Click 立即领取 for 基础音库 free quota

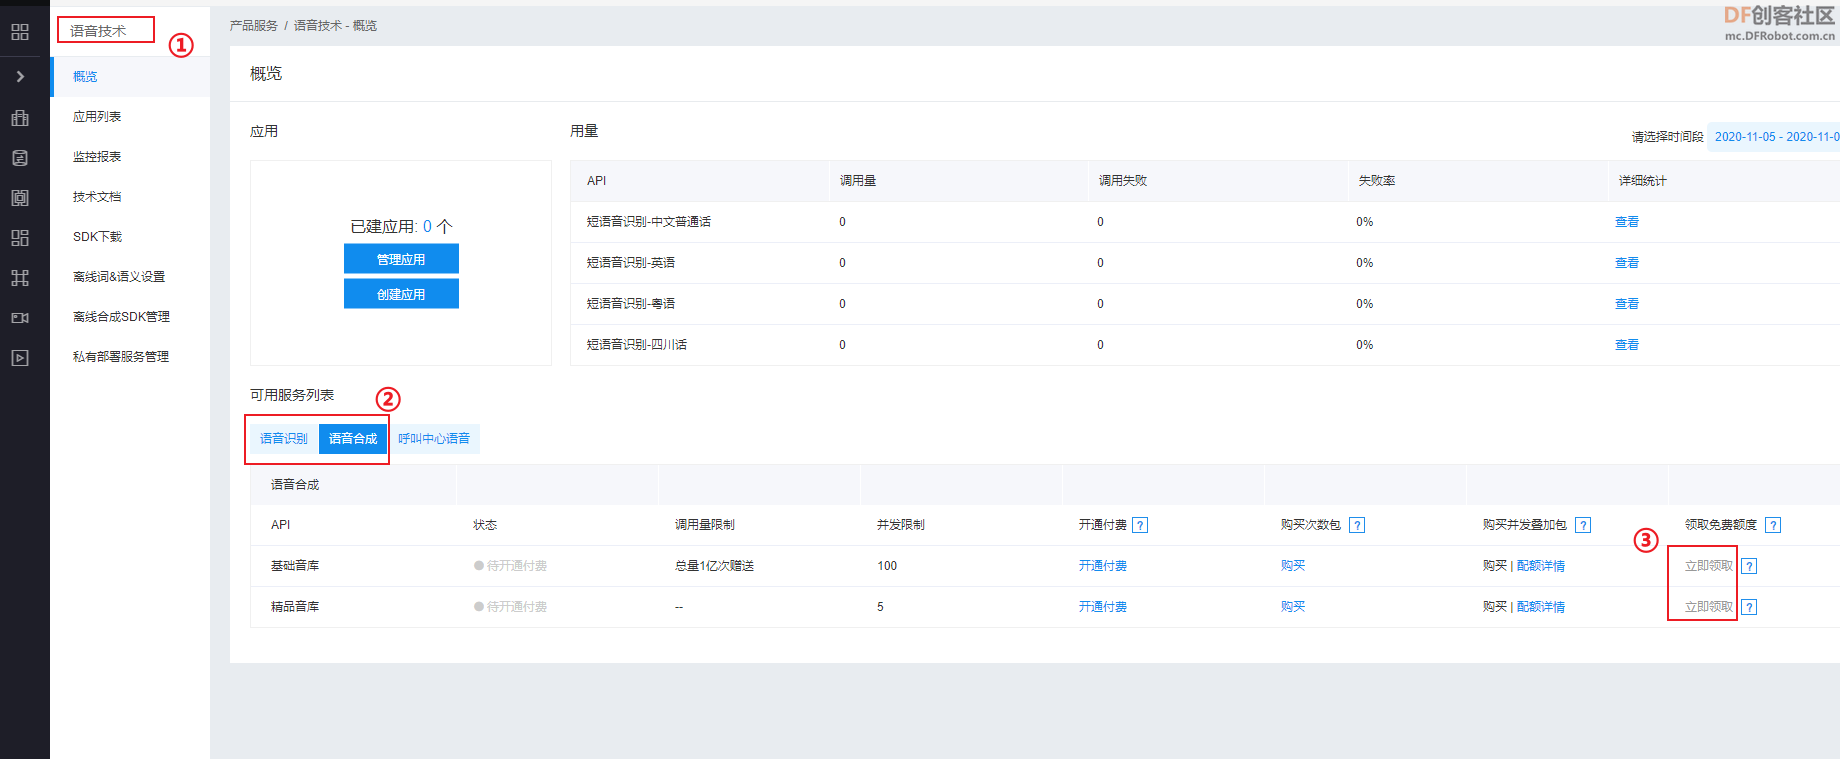click(1709, 566)
